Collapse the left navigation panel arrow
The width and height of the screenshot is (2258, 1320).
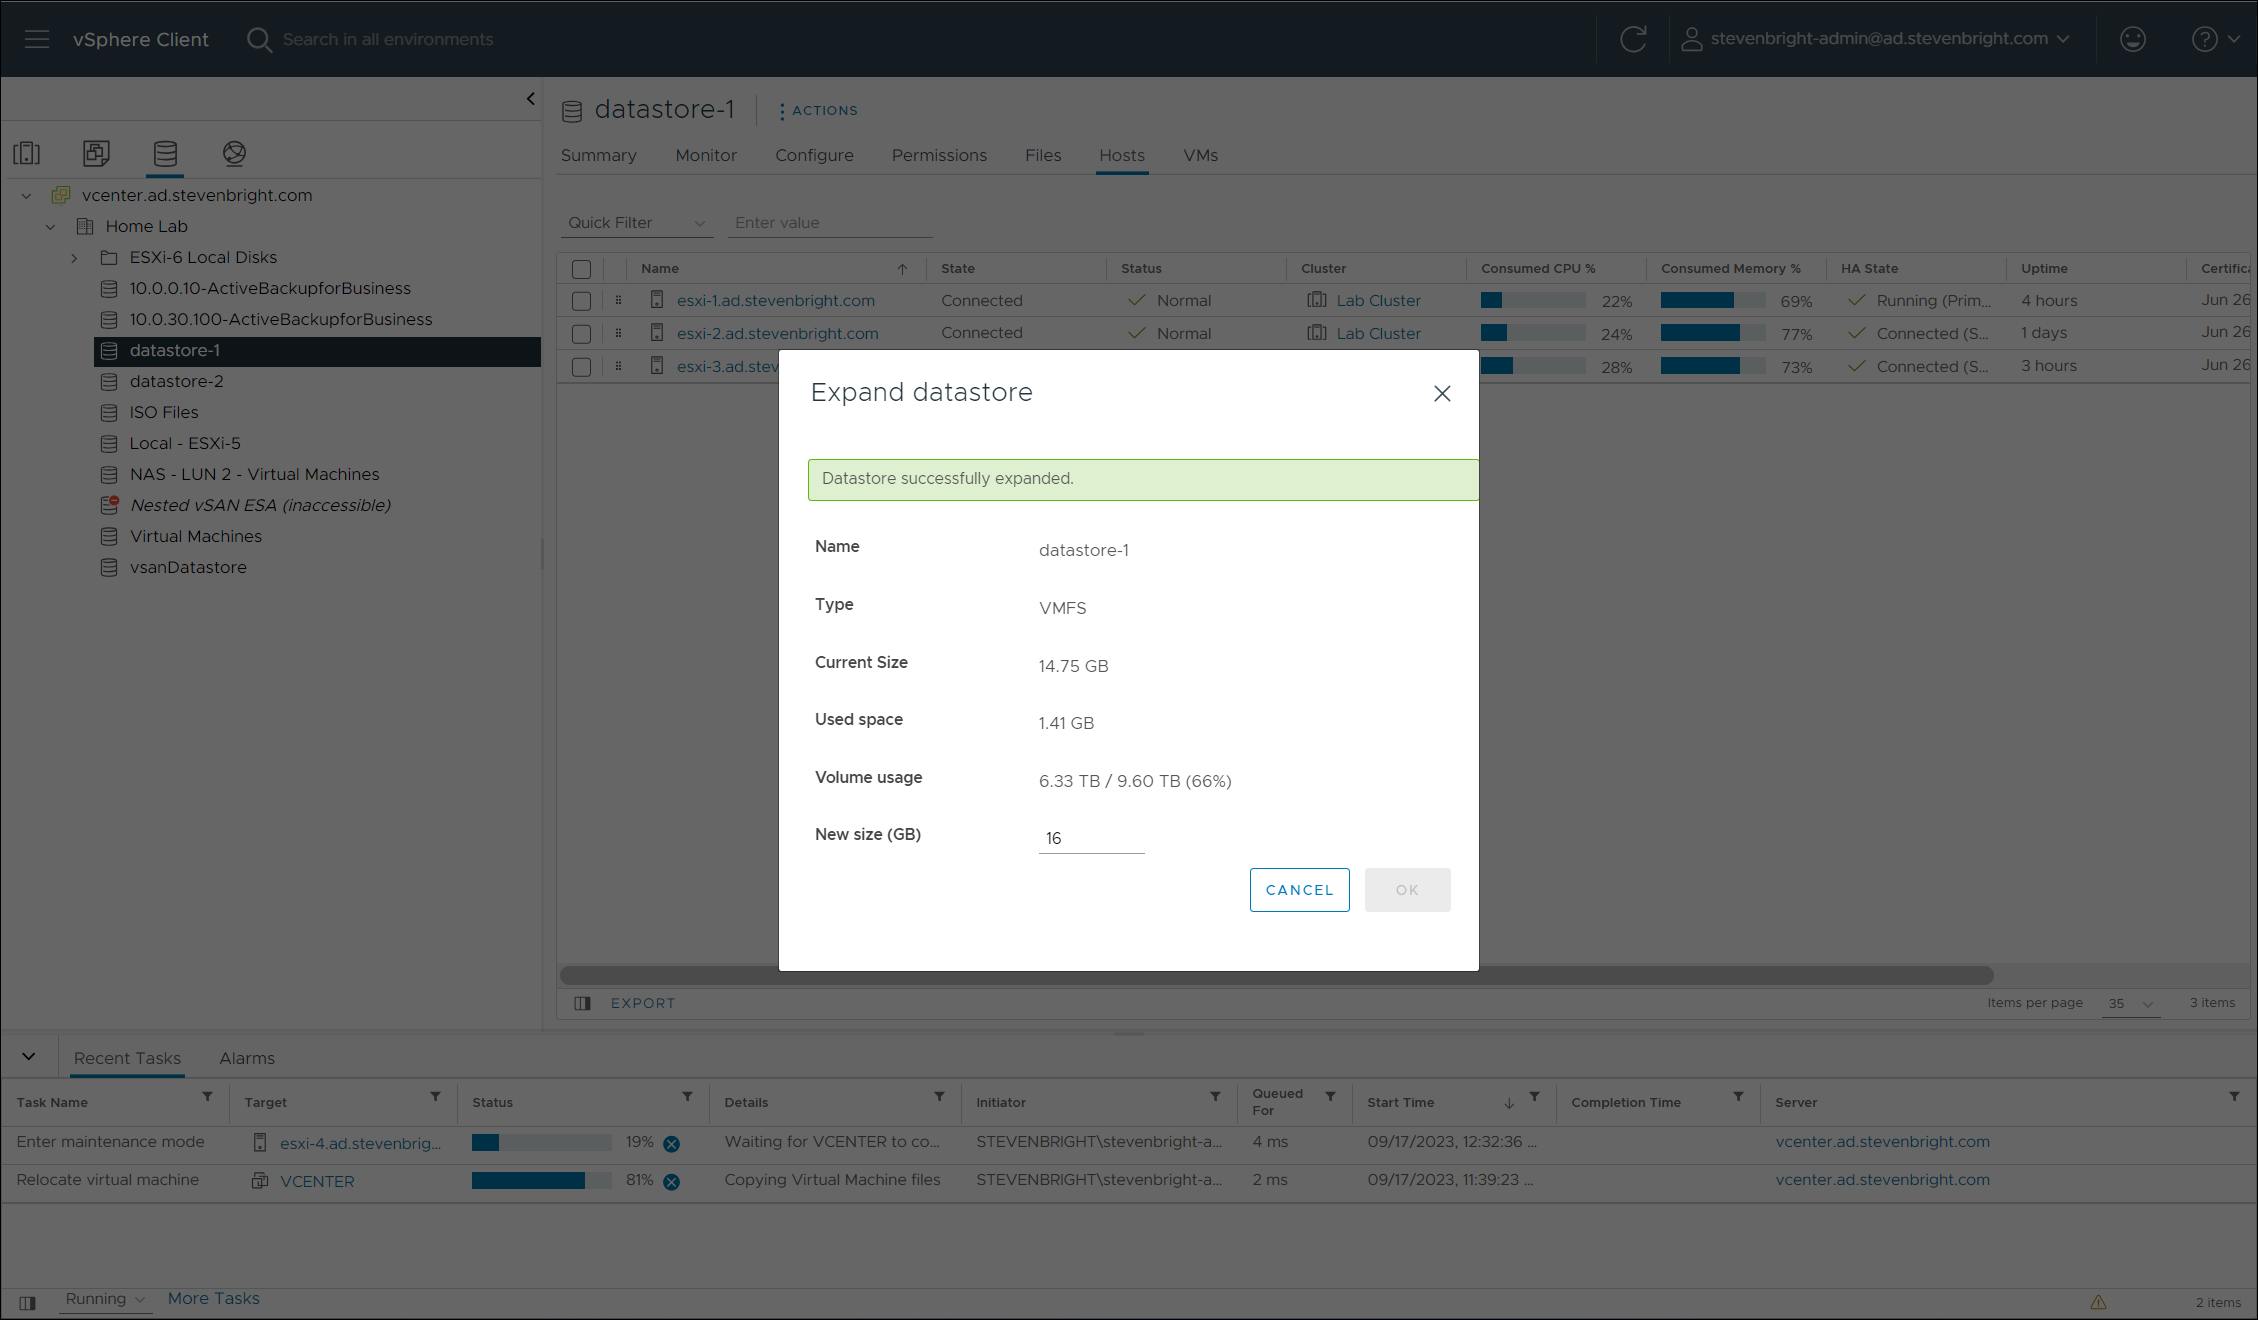pos(531,99)
